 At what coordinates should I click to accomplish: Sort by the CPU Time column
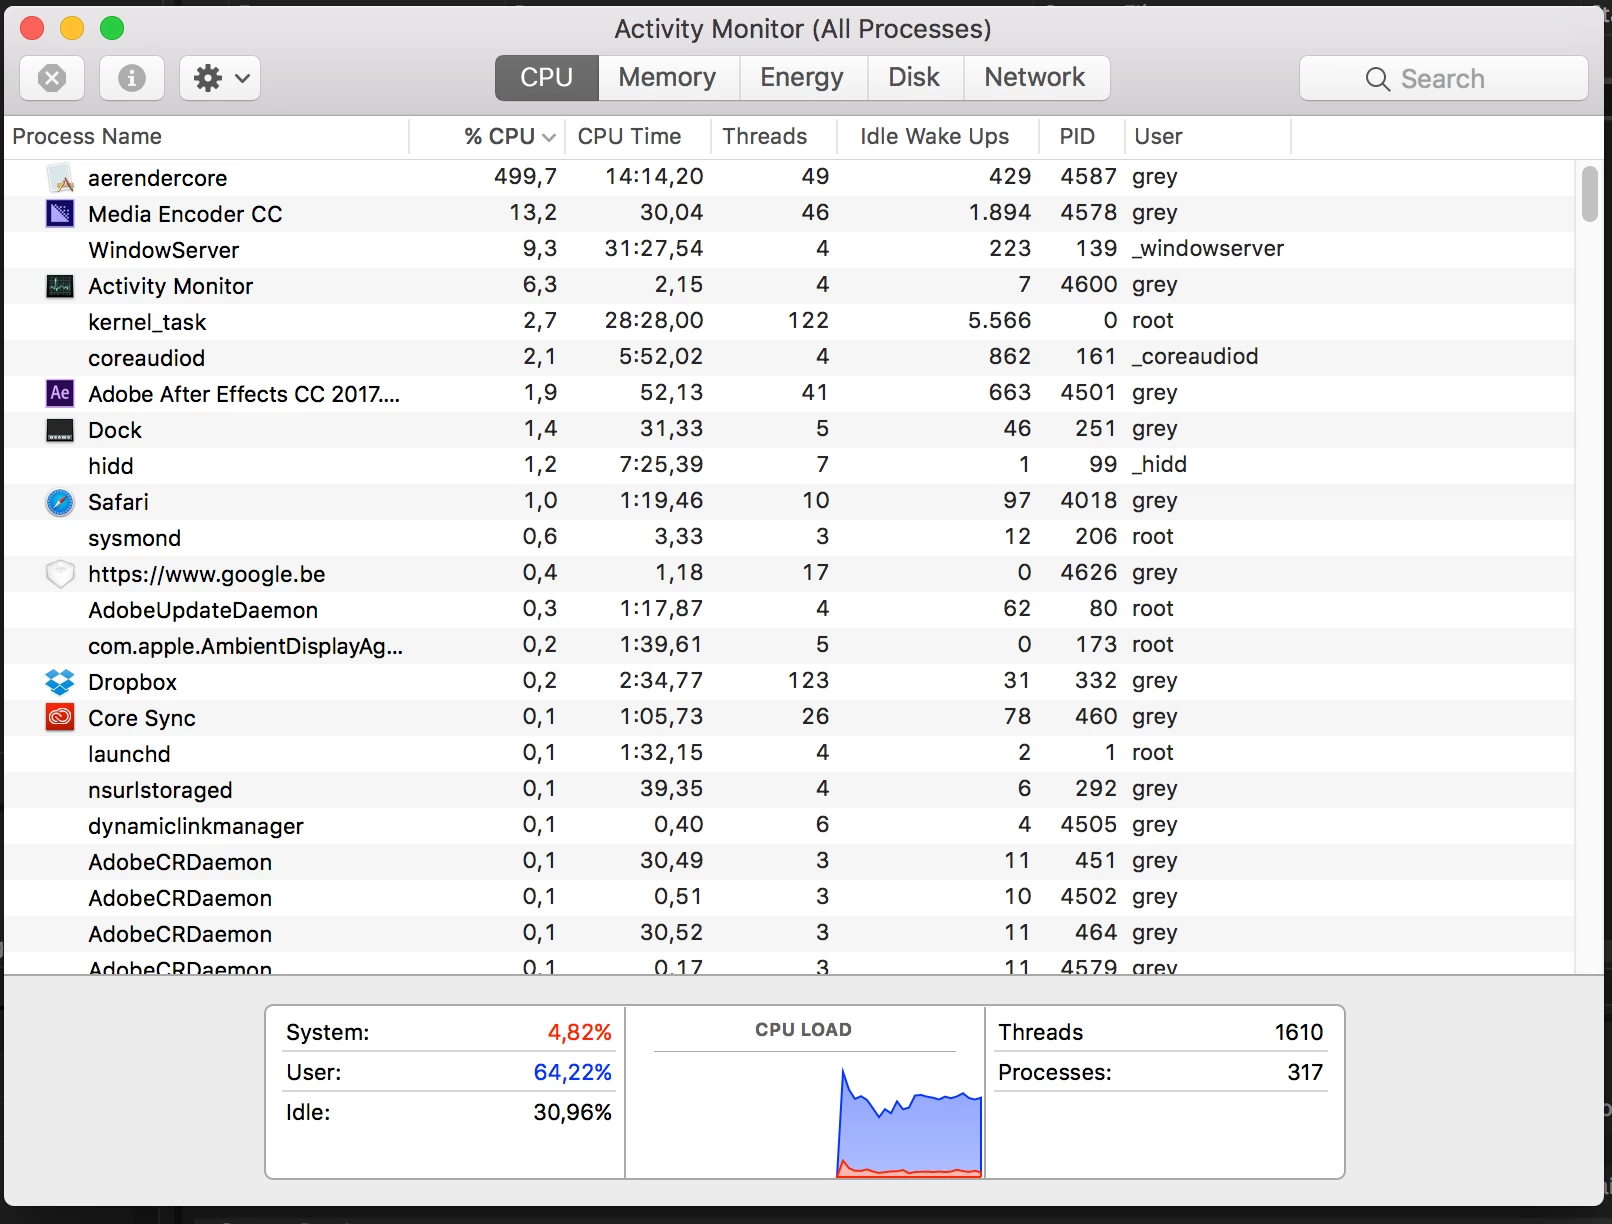click(637, 136)
